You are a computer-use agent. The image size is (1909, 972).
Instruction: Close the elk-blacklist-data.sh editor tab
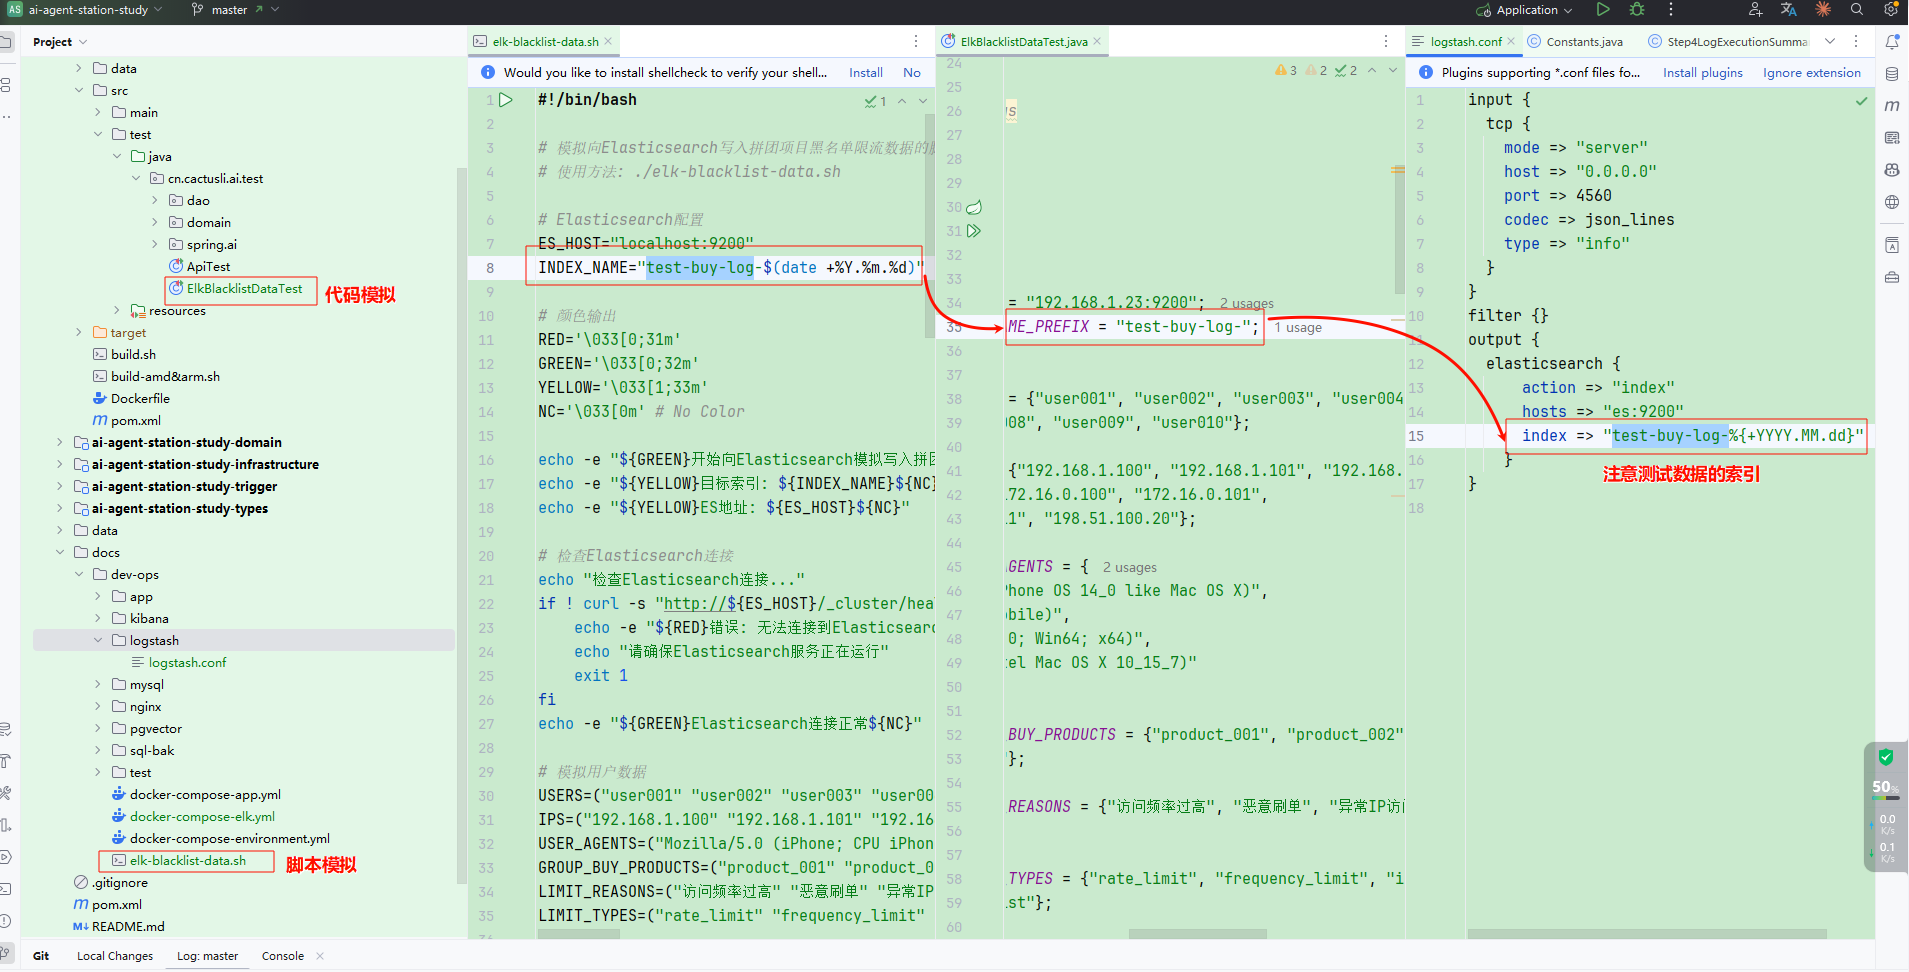(608, 41)
